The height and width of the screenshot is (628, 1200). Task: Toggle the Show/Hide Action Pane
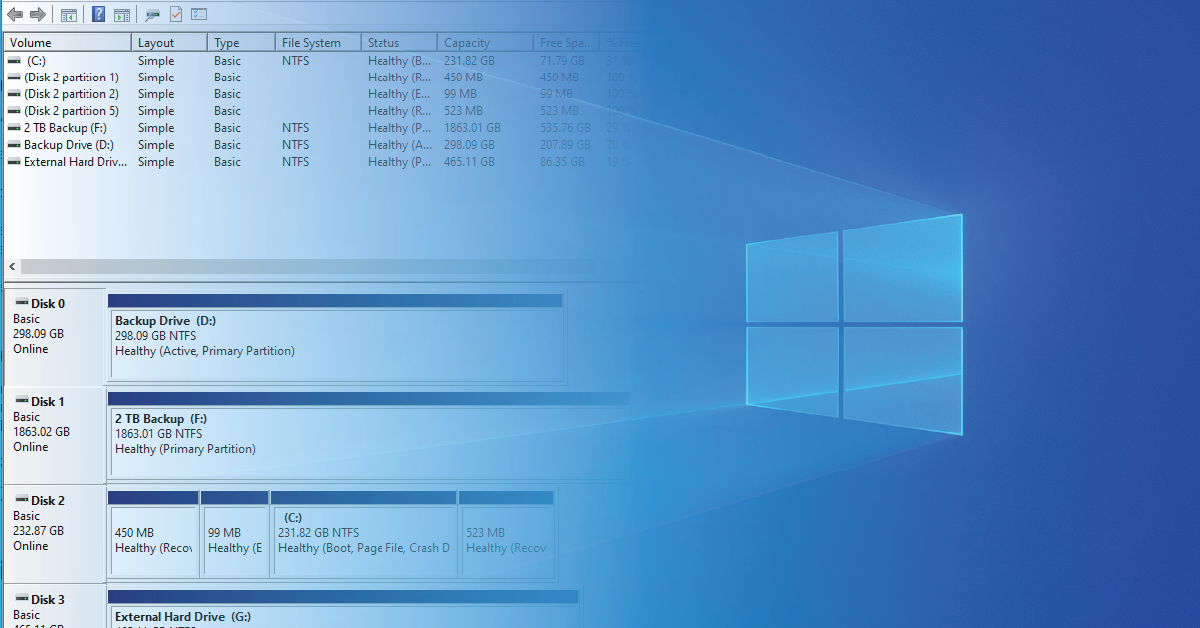tap(121, 13)
